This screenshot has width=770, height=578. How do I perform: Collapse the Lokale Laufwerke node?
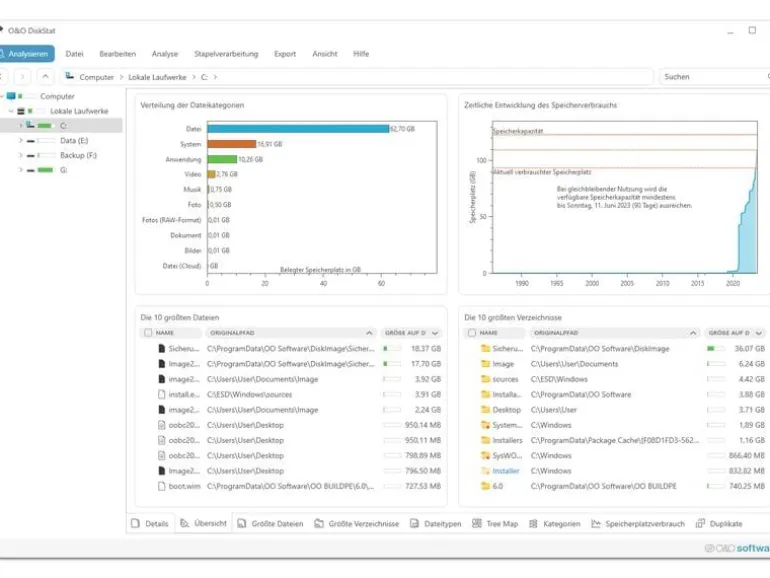(x=11, y=111)
